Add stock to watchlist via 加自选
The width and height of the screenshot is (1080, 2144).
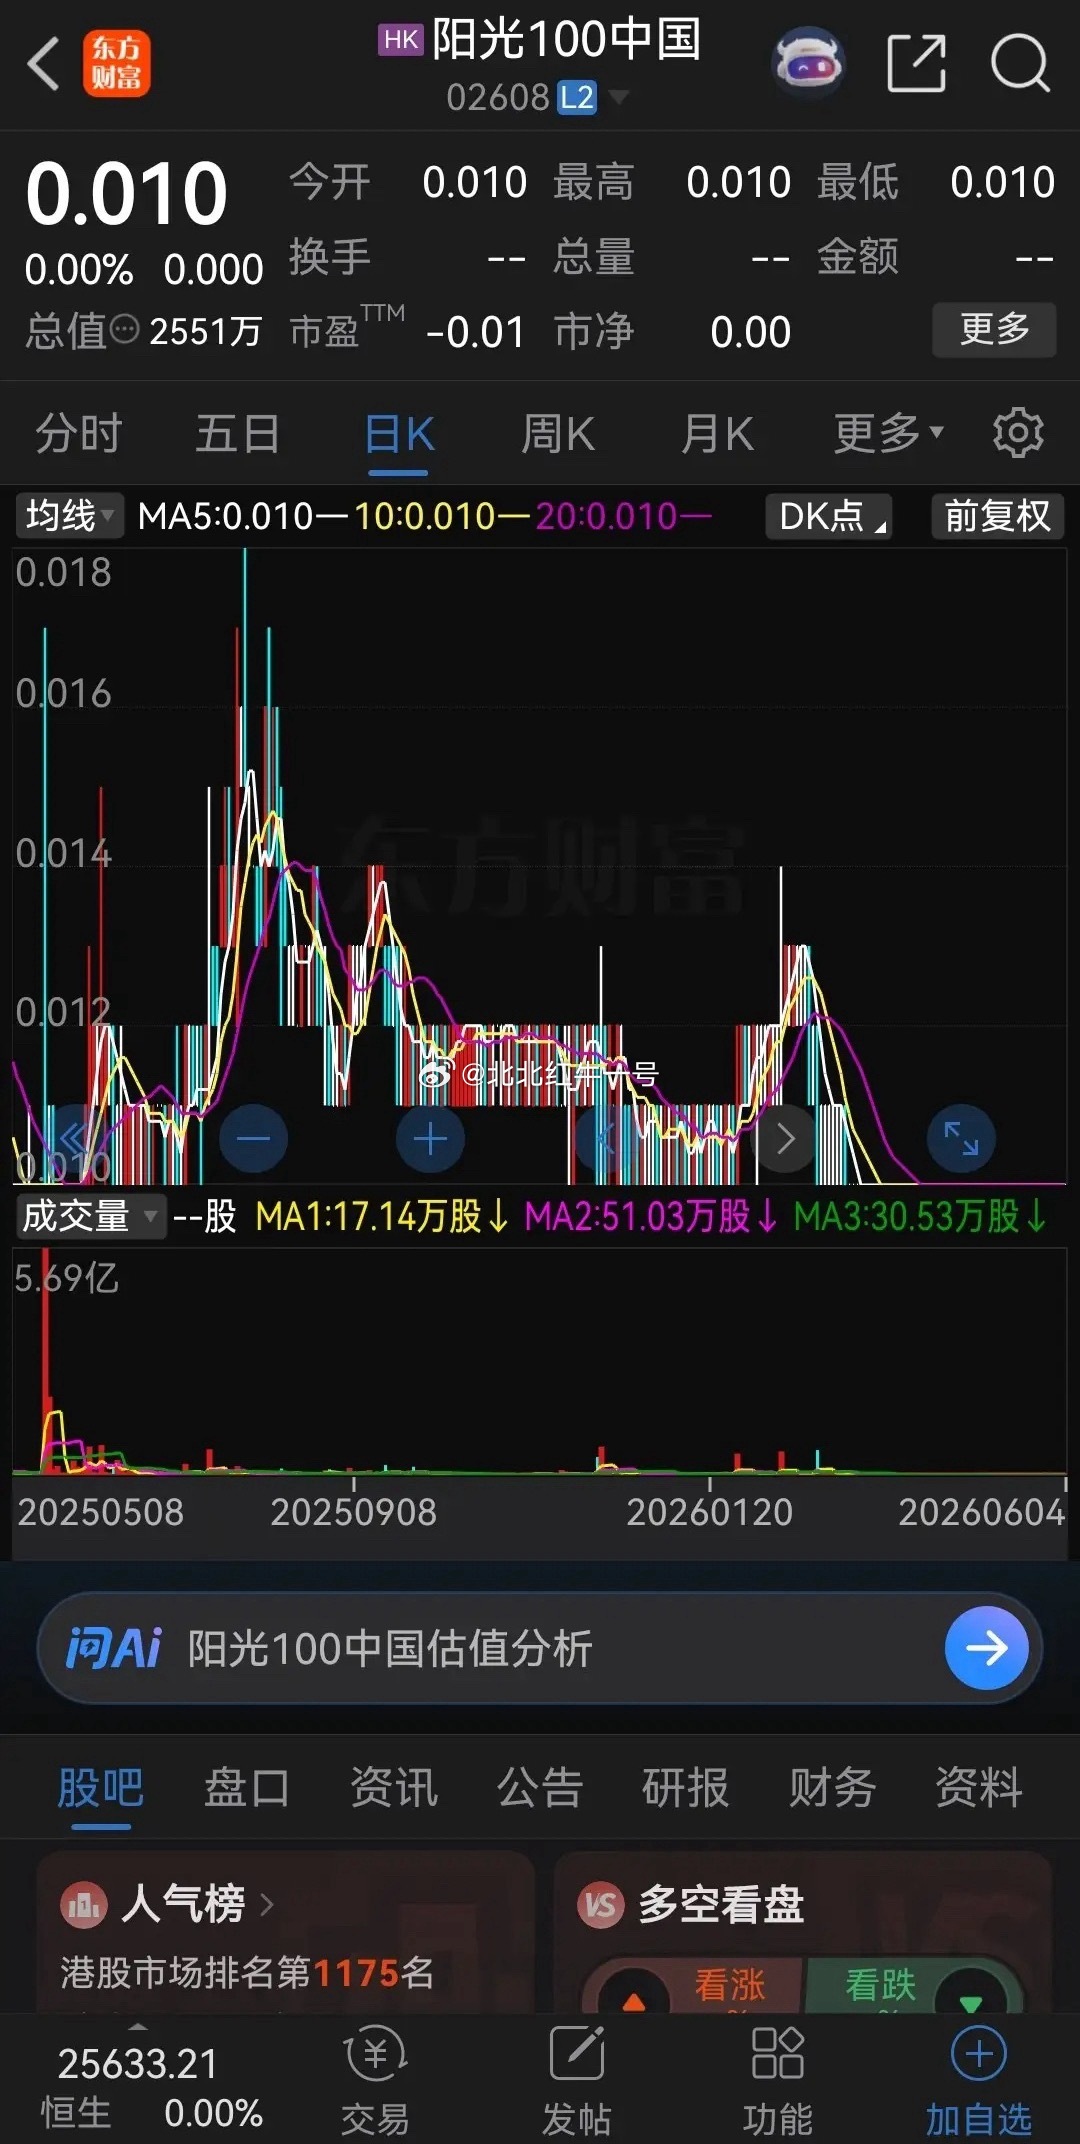pyautogui.click(x=978, y=2082)
